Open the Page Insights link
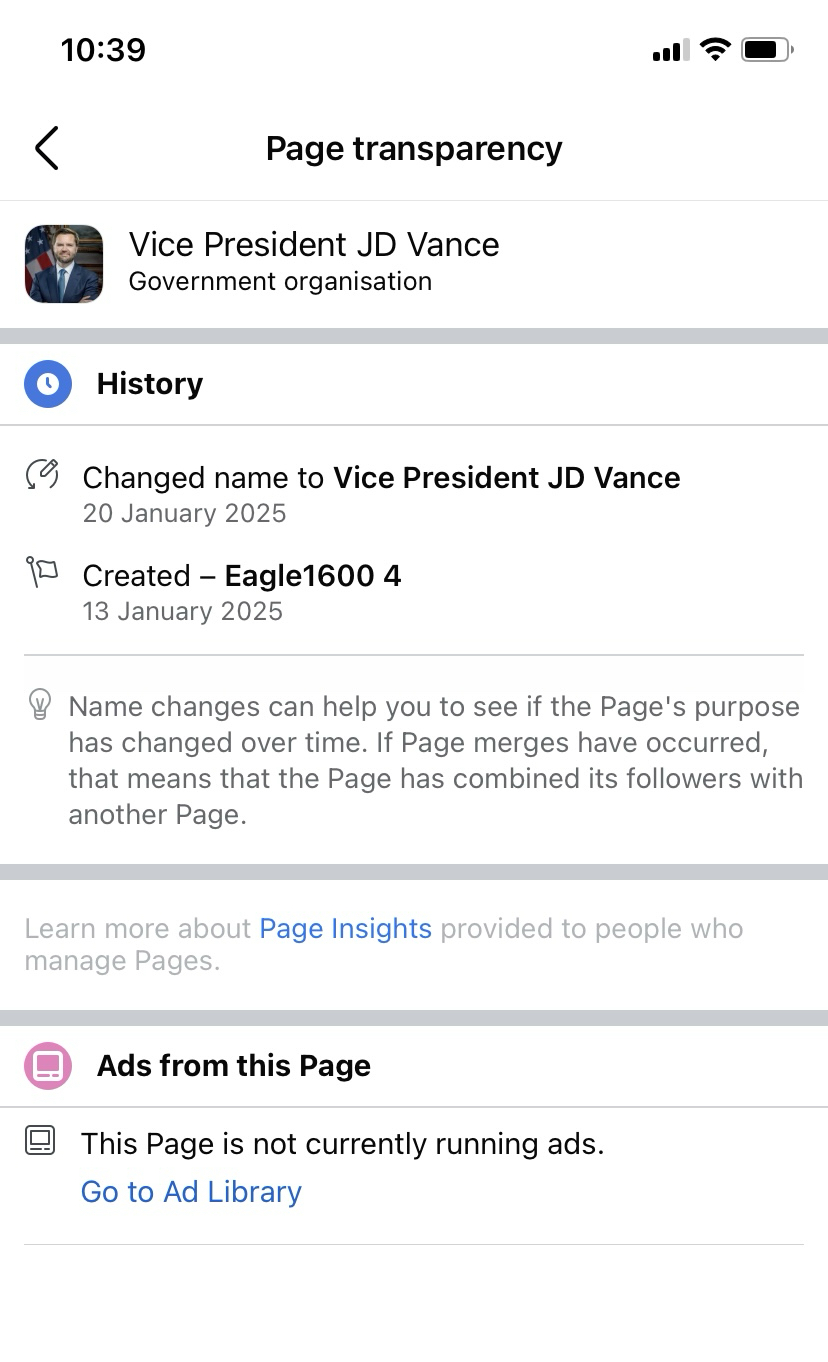828x1362 pixels. point(345,928)
